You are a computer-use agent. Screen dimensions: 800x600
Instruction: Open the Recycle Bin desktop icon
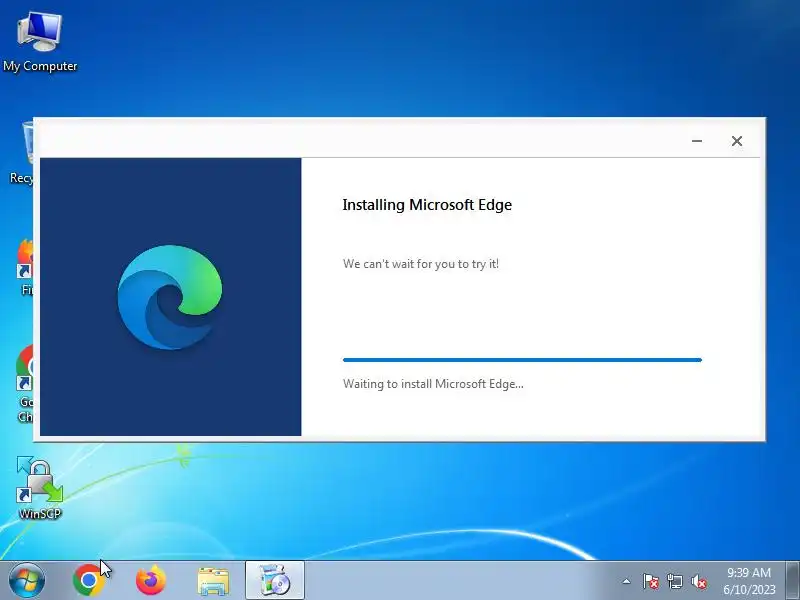(21, 152)
